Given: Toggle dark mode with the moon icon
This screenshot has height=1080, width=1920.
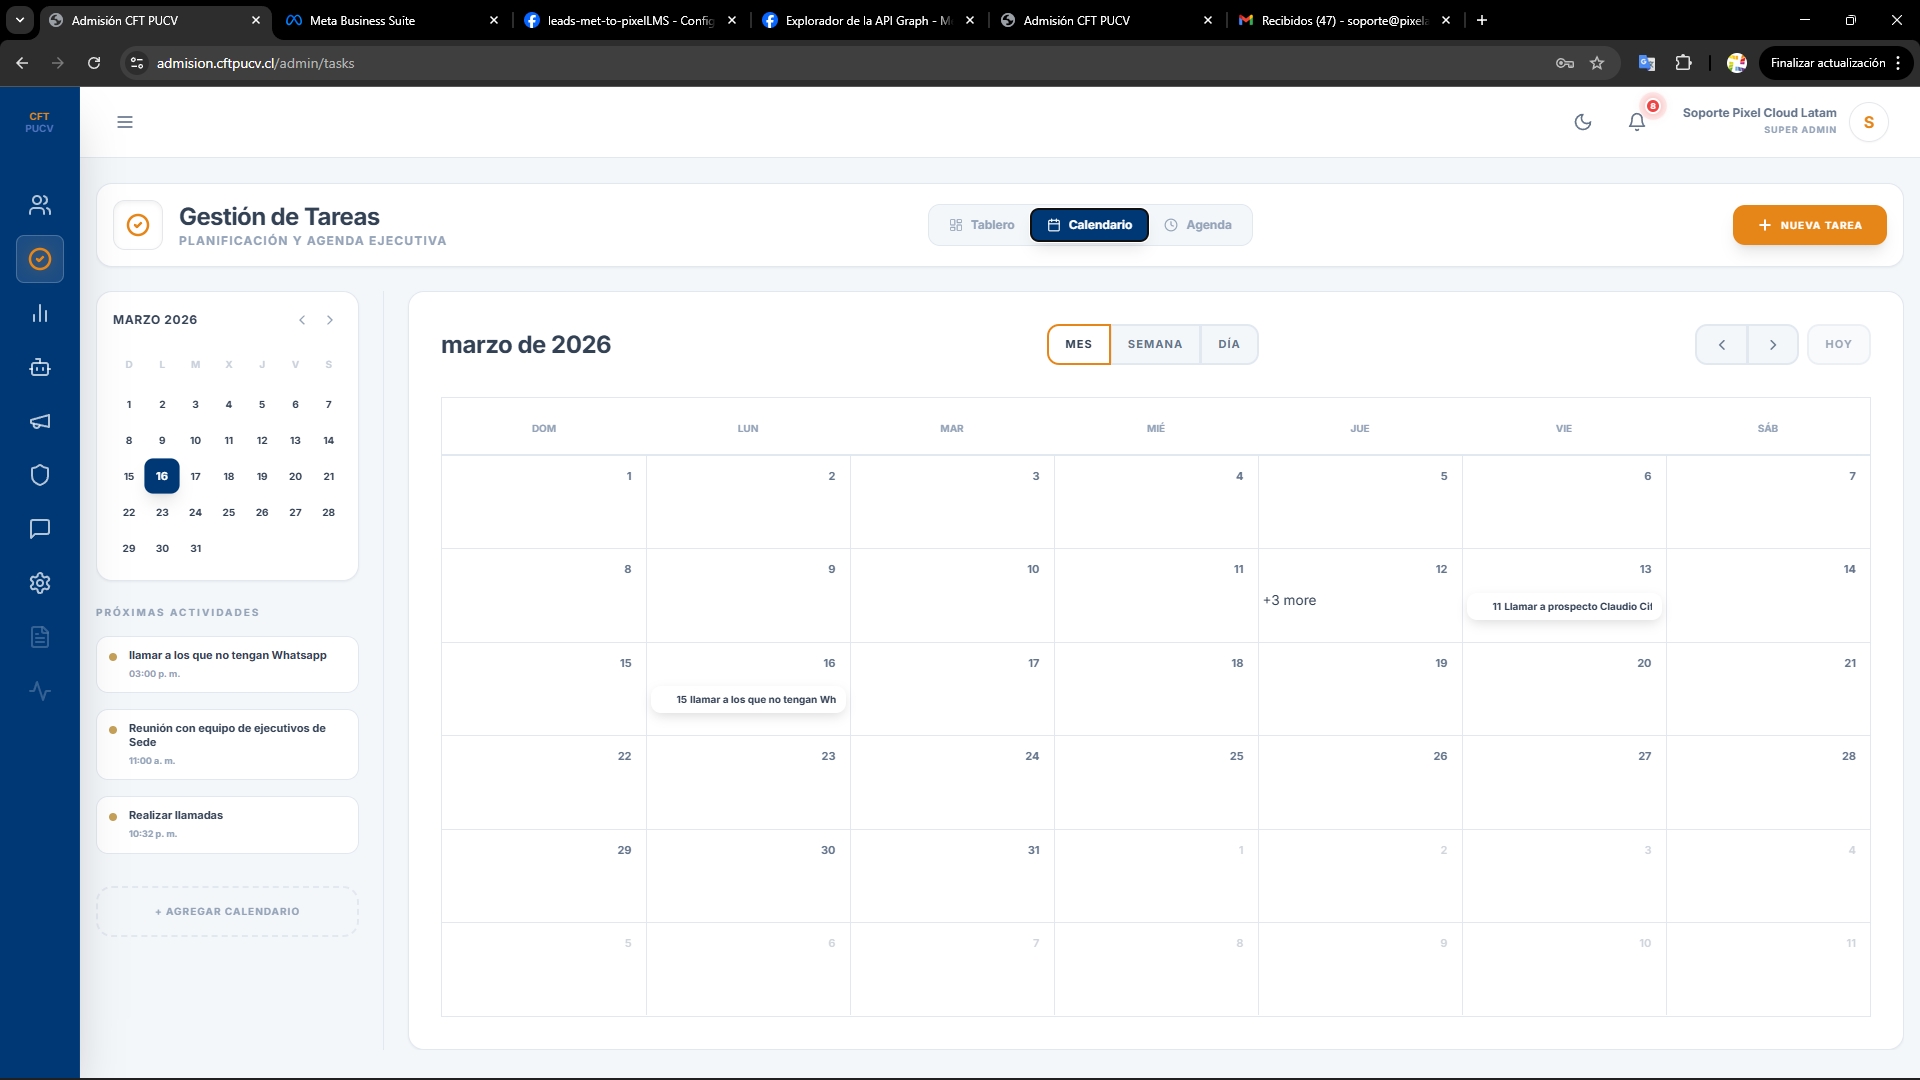Looking at the screenshot, I should click(1583, 122).
